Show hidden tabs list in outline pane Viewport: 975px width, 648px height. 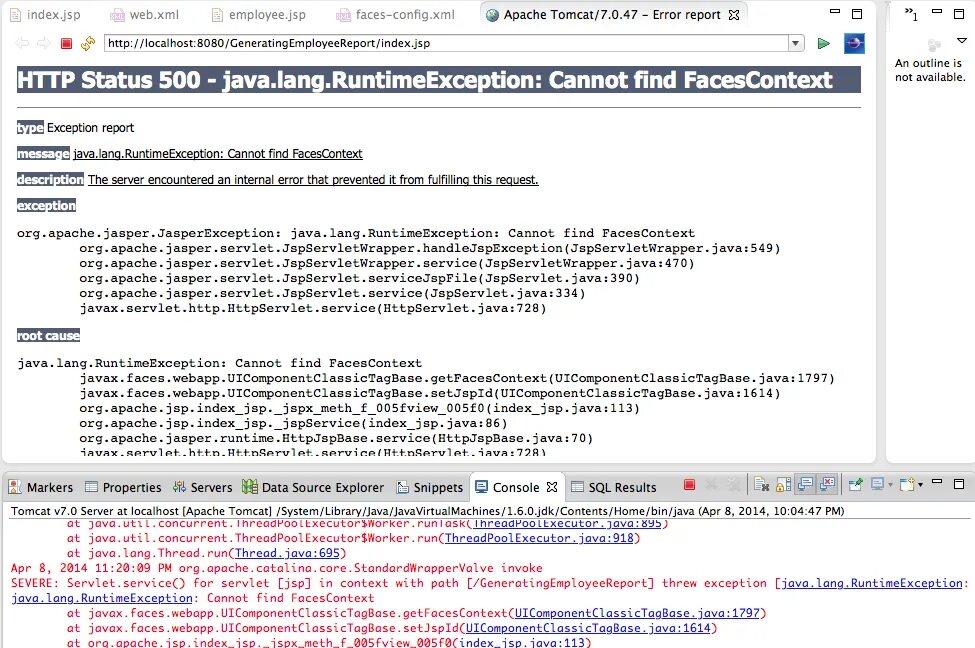911,14
